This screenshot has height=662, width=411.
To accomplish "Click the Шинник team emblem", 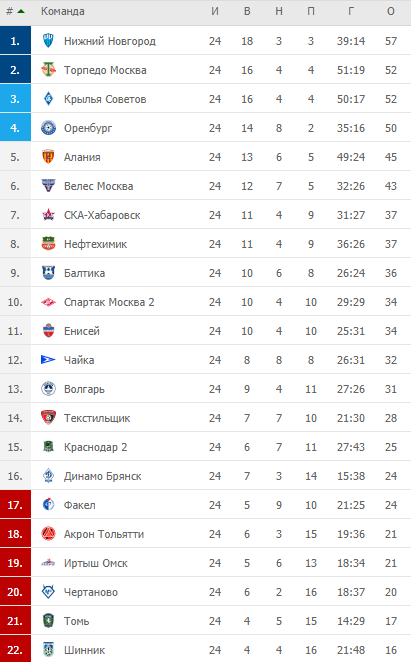I will point(49,650).
